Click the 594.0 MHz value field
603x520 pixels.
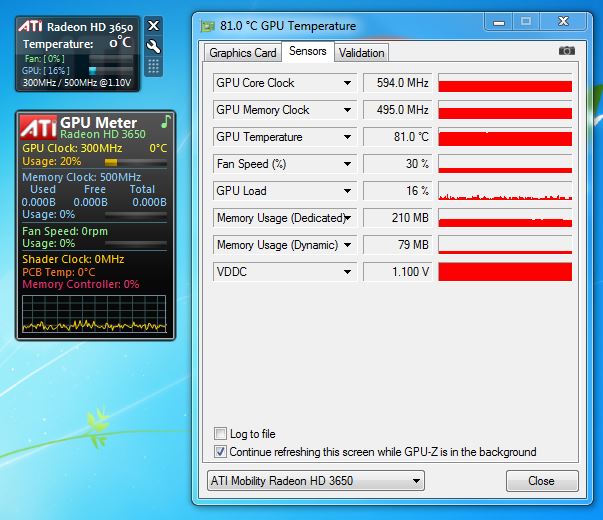point(398,83)
